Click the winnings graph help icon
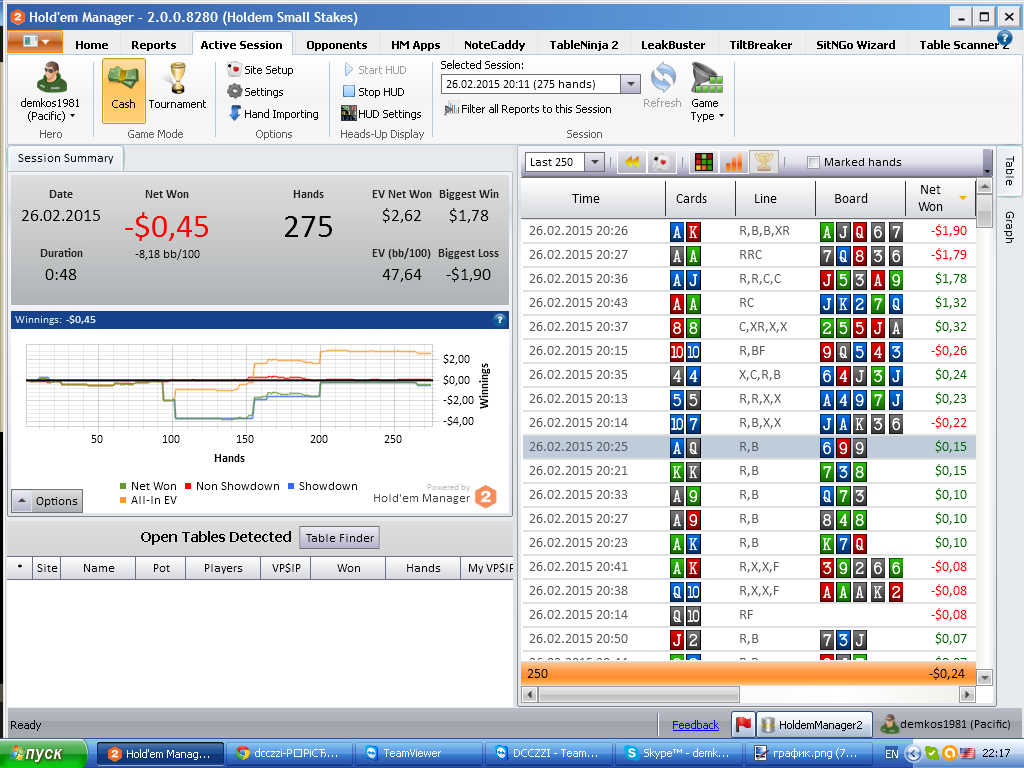The width and height of the screenshot is (1024, 768). (500, 320)
